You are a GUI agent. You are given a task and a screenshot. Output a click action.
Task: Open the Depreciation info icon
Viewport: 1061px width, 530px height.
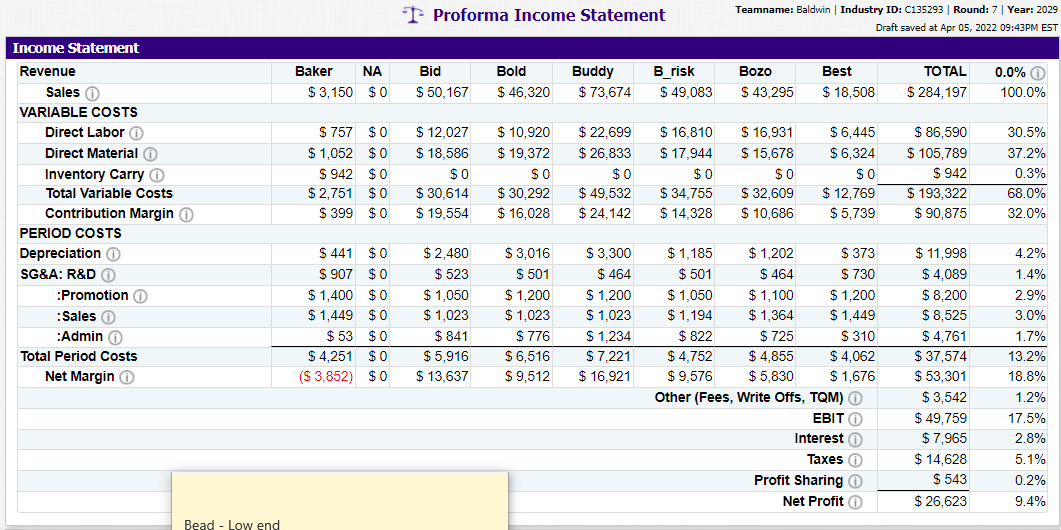coord(114,255)
